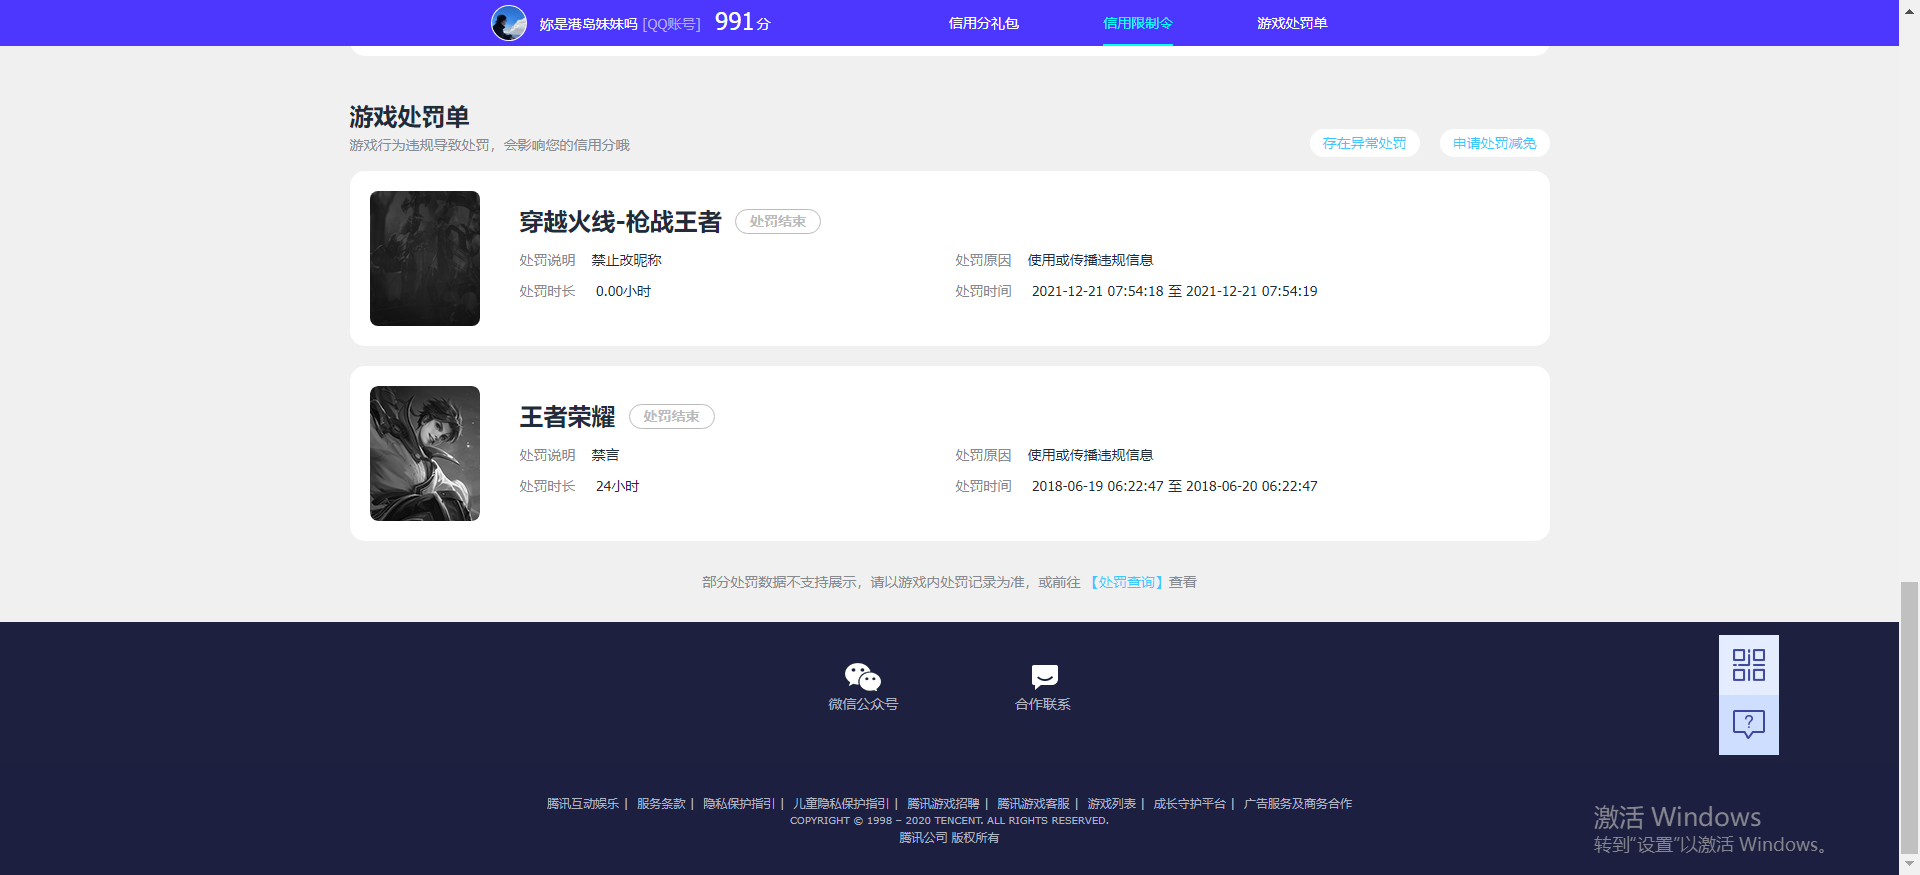
Task: Open the cooperation contact chat icon
Action: tap(1044, 677)
